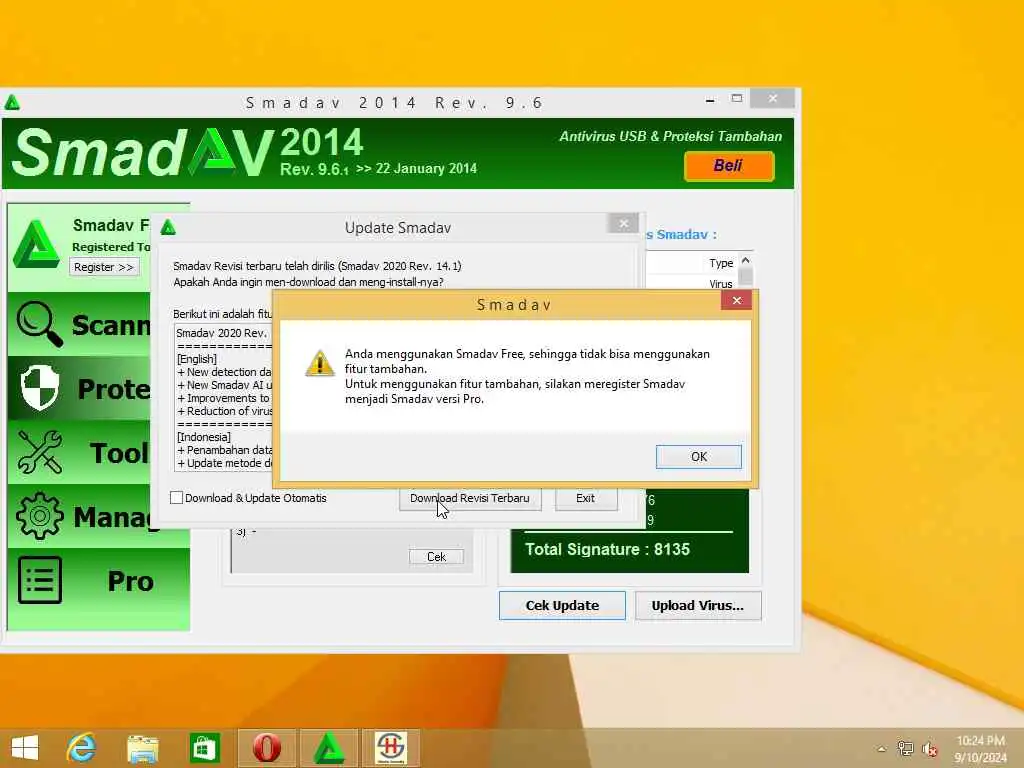Click the Smadav icon in main title bar
The height and width of the screenshot is (768, 1024).
click(12, 103)
